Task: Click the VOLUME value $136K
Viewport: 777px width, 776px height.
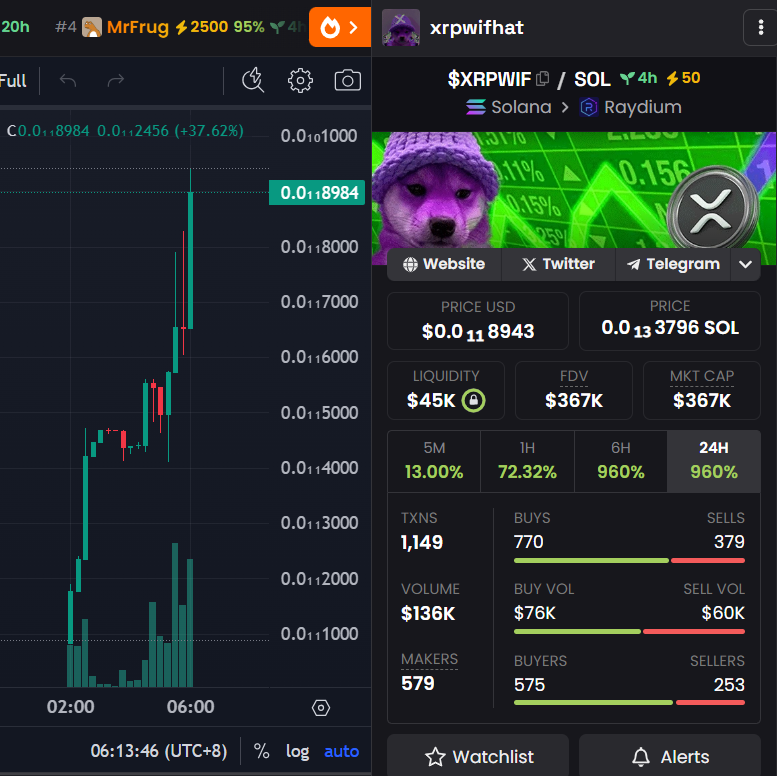Action: point(428,613)
